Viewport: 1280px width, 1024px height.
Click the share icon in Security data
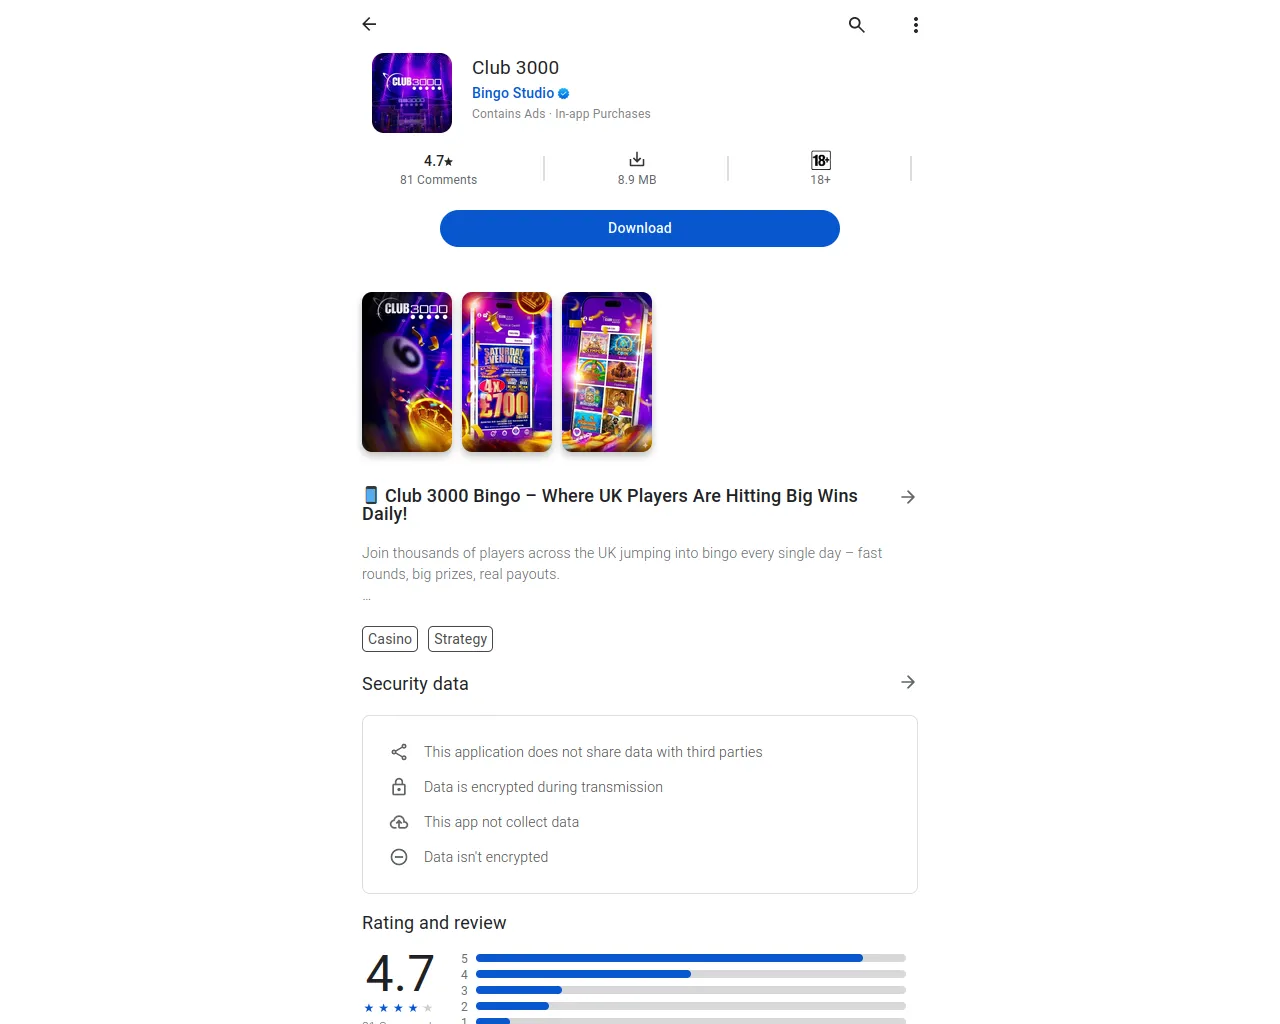click(399, 752)
